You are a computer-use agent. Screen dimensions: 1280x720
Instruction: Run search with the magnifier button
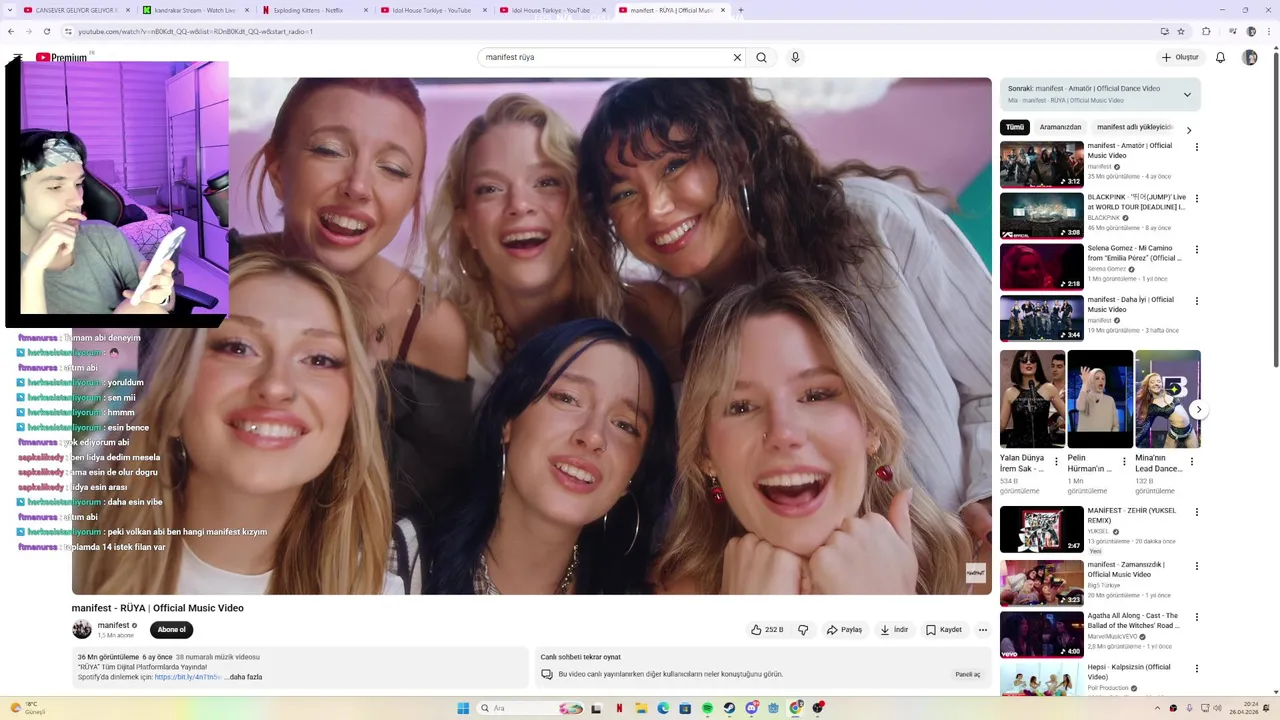pyautogui.click(x=762, y=57)
